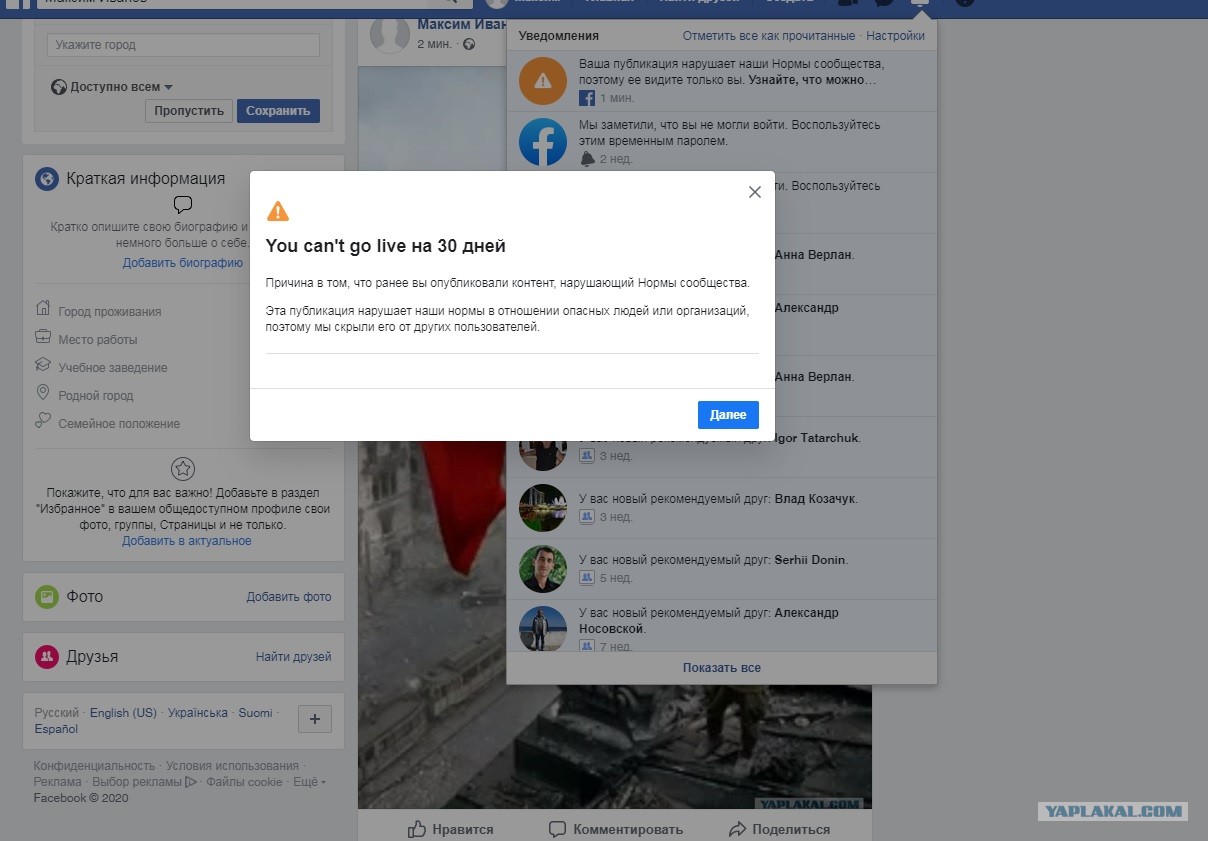The image size is (1208, 841).
Task: Select the Семейное положение entry
Action: [x=119, y=424]
